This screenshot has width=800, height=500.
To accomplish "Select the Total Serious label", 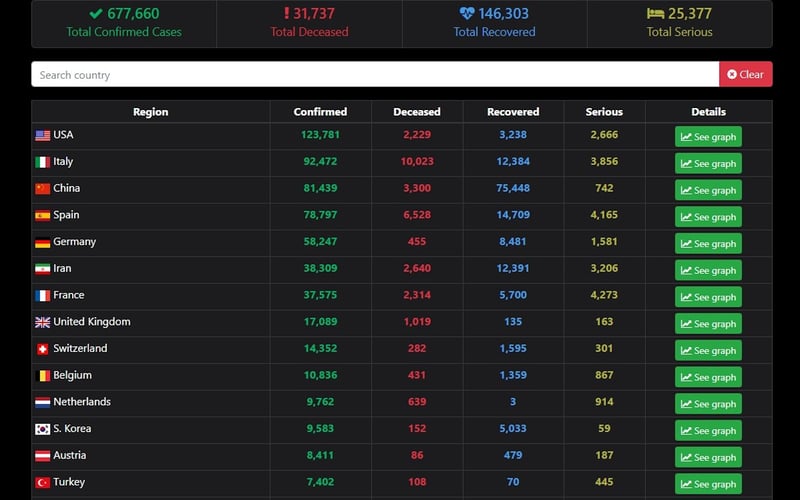I will tap(680, 32).
